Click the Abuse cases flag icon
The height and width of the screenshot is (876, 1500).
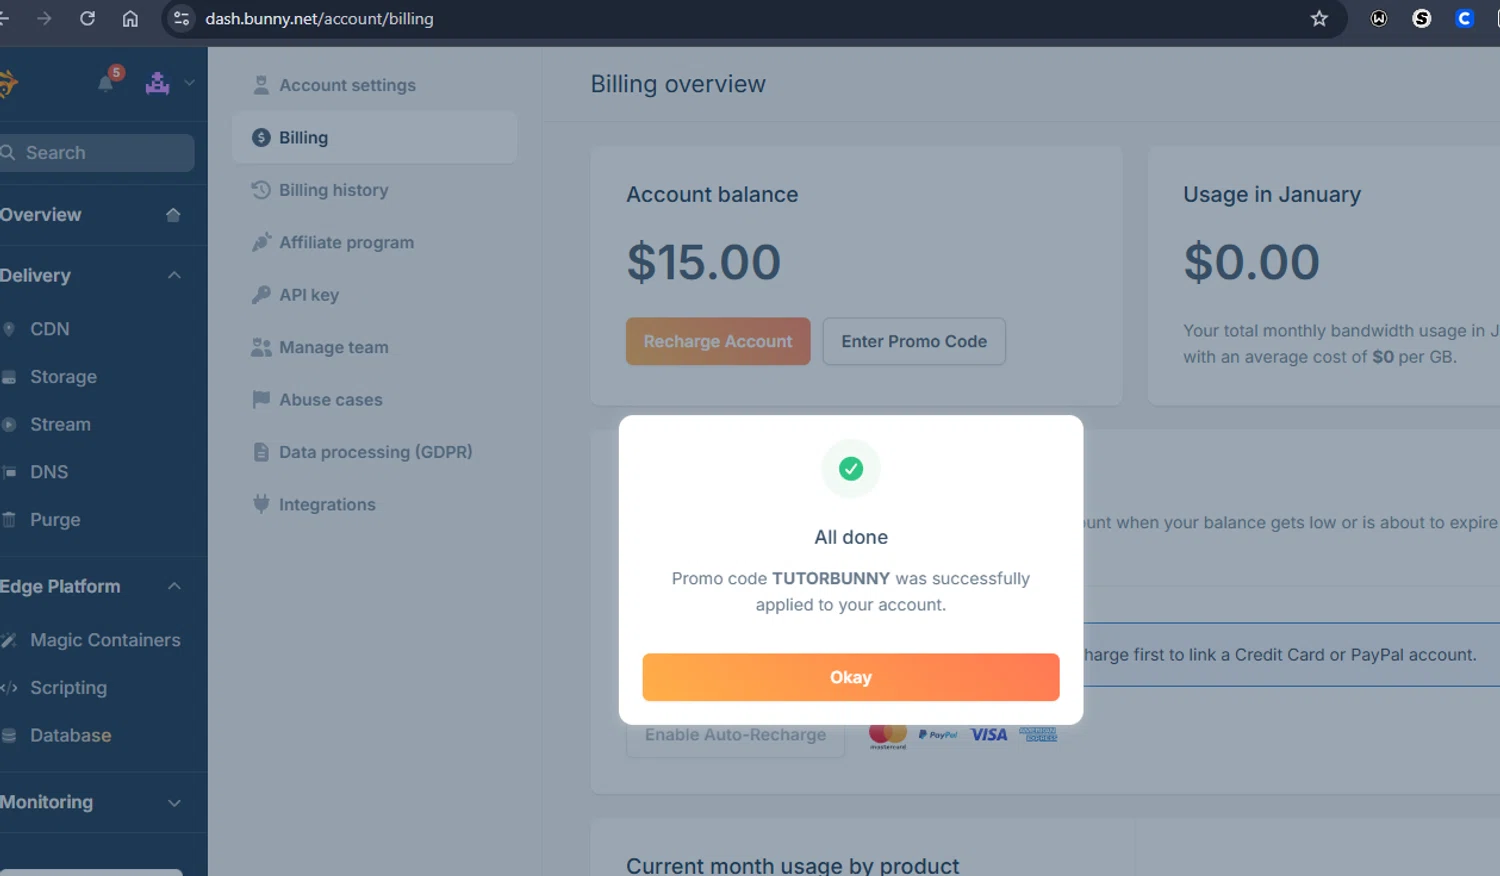click(x=261, y=399)
